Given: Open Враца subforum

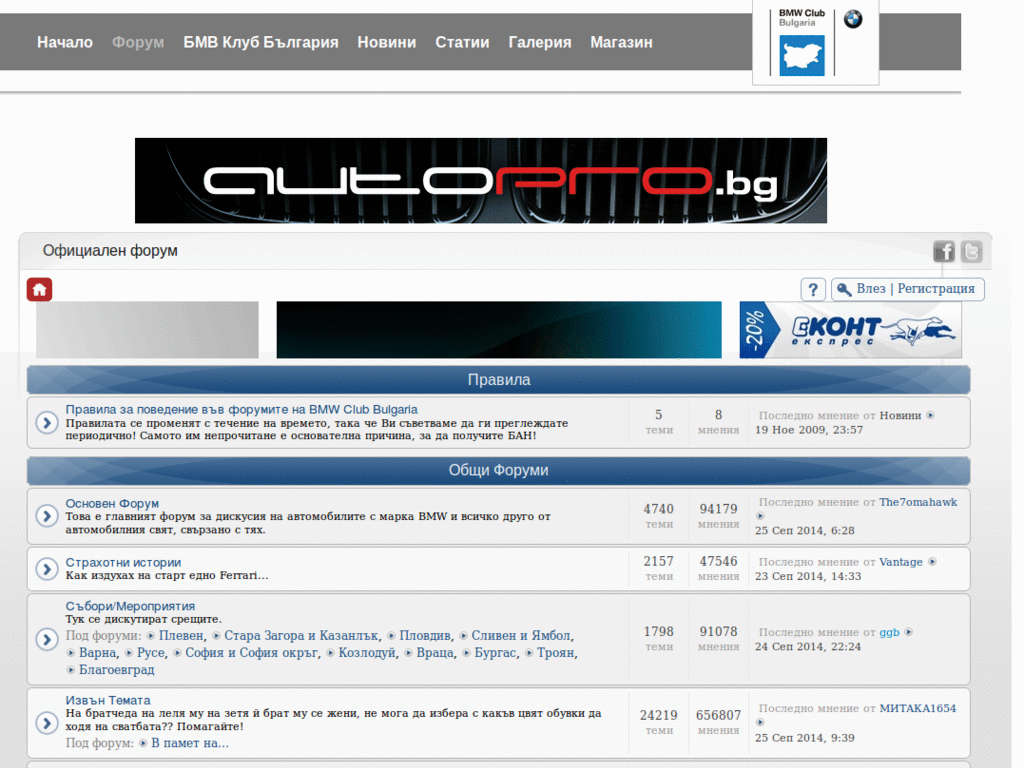Looking at the screenshot, I should [435, 652].
